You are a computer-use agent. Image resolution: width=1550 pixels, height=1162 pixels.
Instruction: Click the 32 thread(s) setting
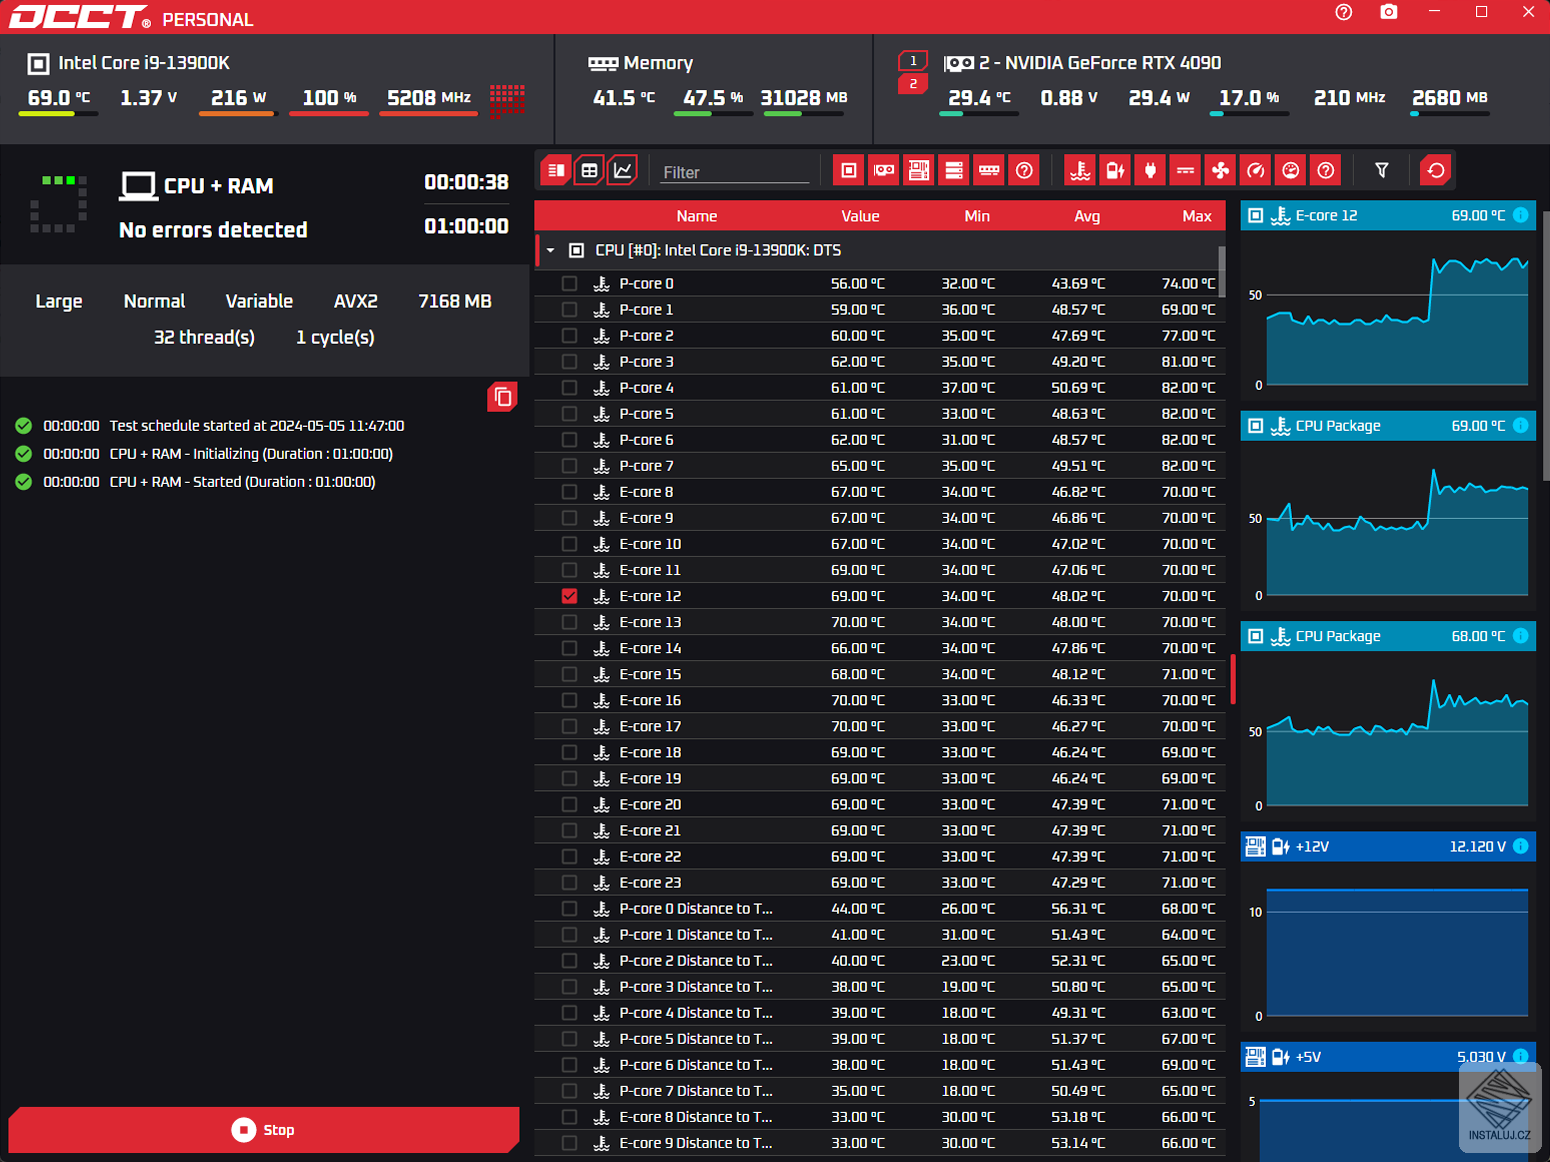click(x=204, y=337)
